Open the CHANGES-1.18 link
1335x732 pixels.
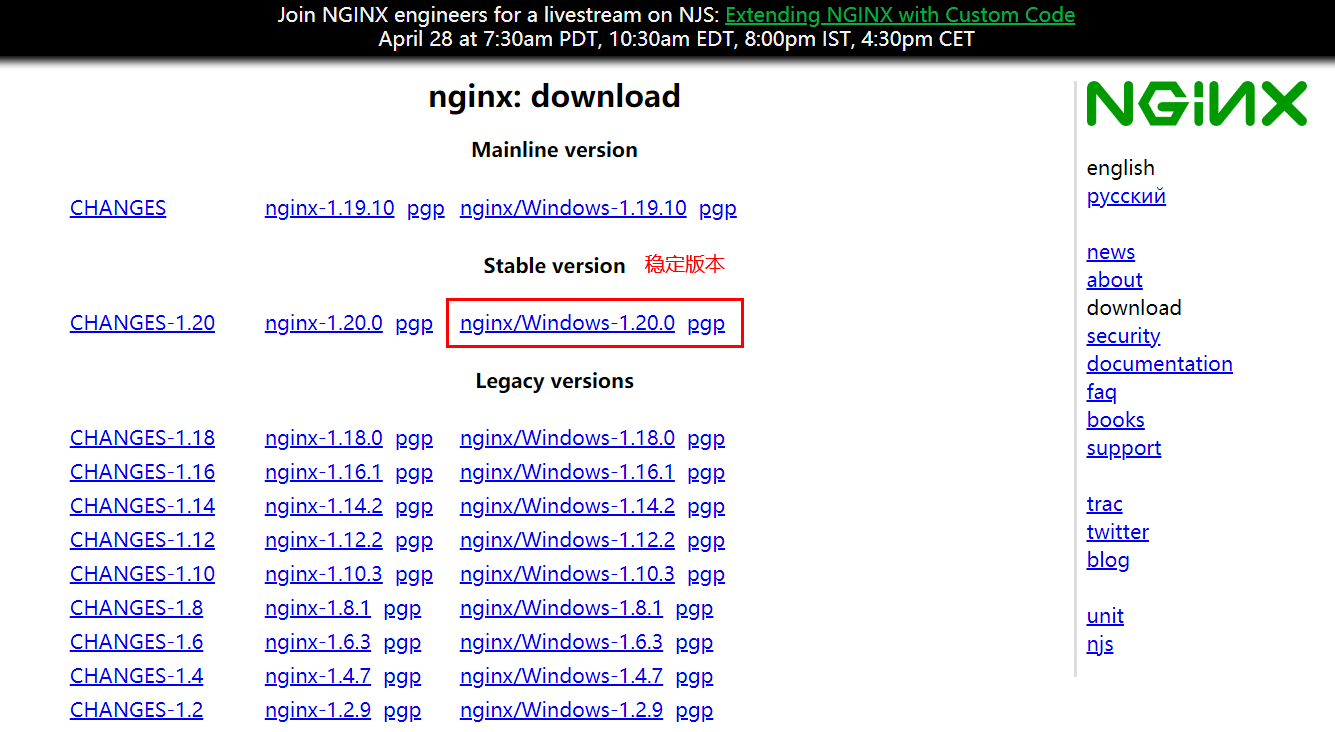point(142,438)
